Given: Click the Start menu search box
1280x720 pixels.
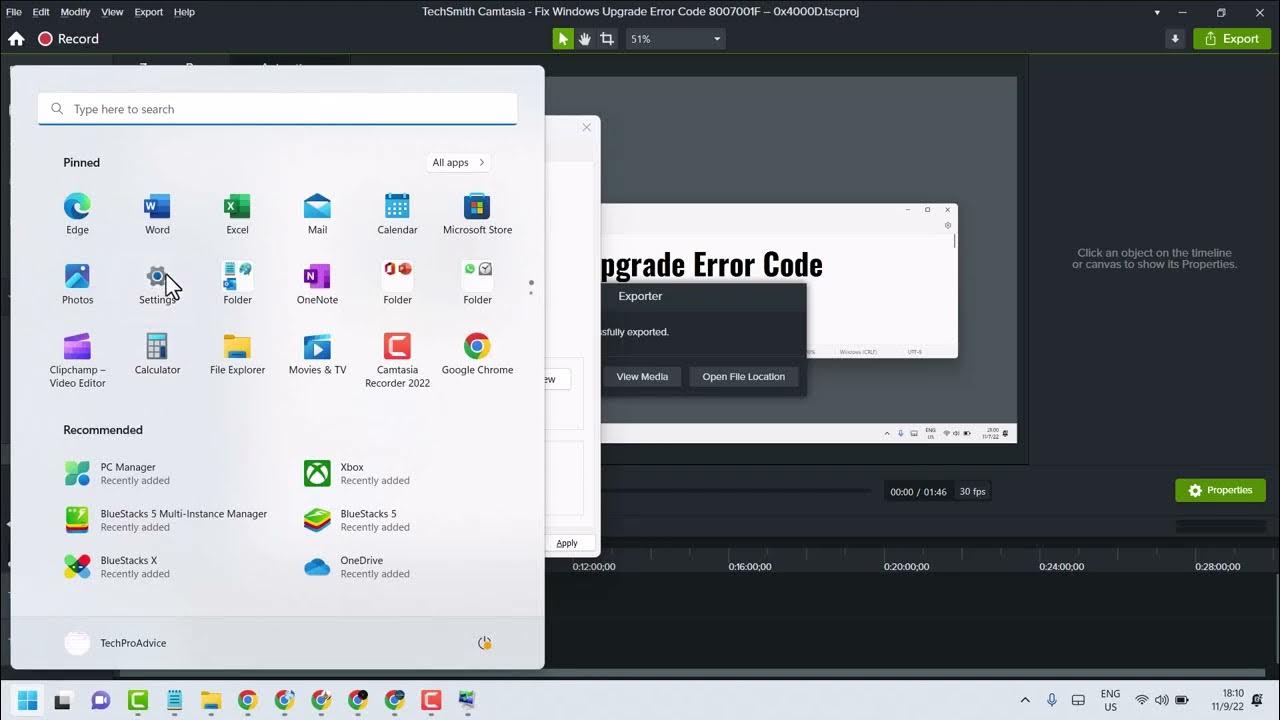Looking at the screenshot, I should coord(277,109).
